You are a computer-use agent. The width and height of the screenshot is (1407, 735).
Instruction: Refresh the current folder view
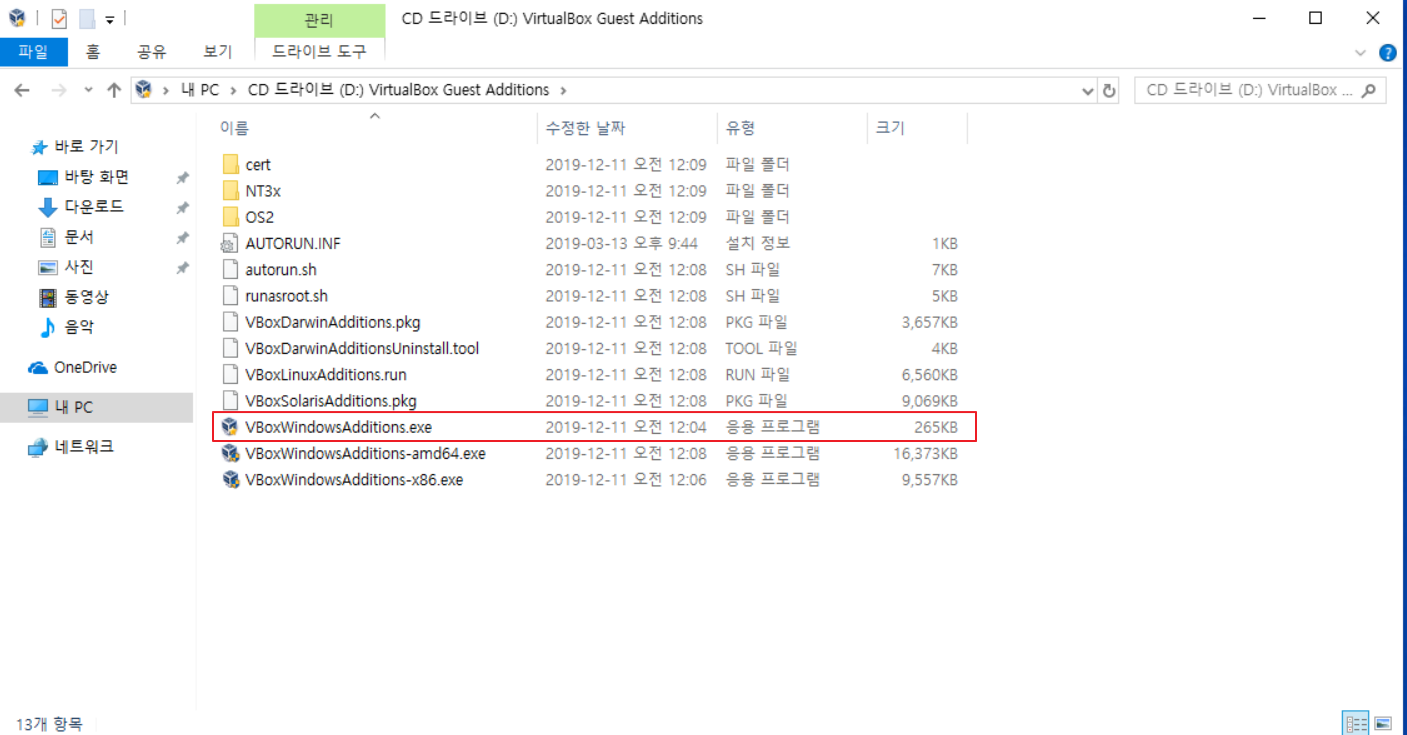(1109, 90)
